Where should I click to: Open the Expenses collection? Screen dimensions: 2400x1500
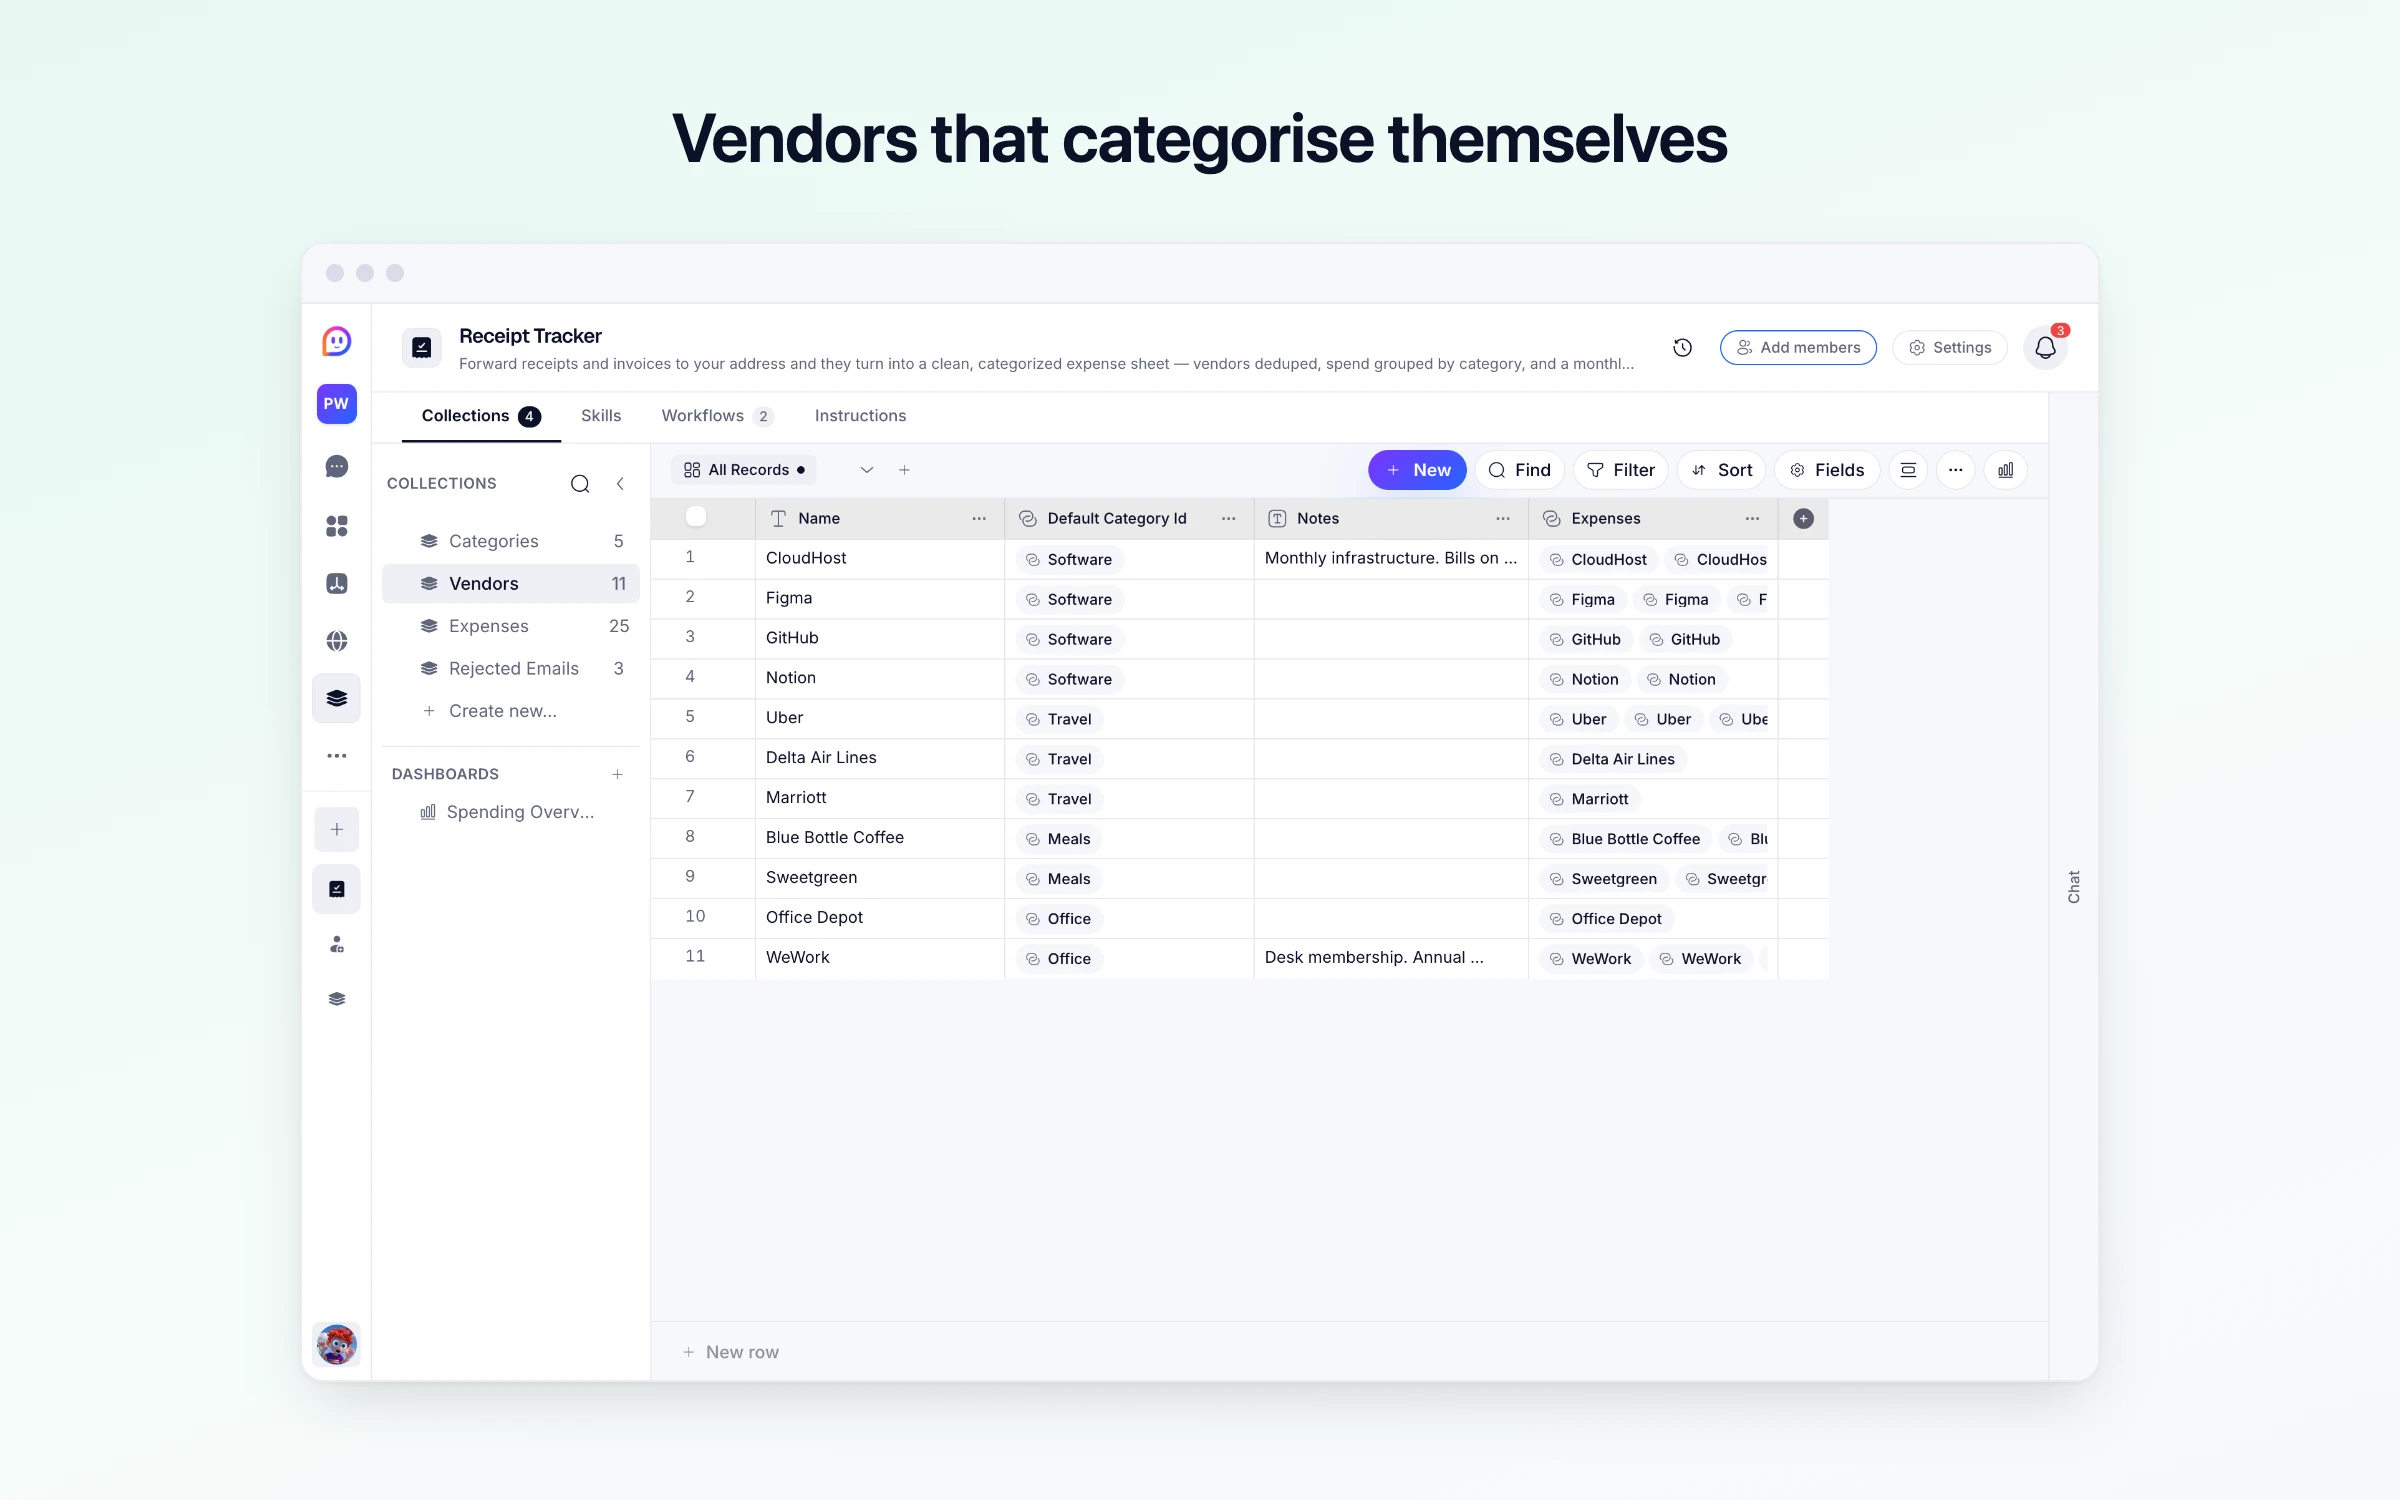pyautogui.click(x=511, y=626)
